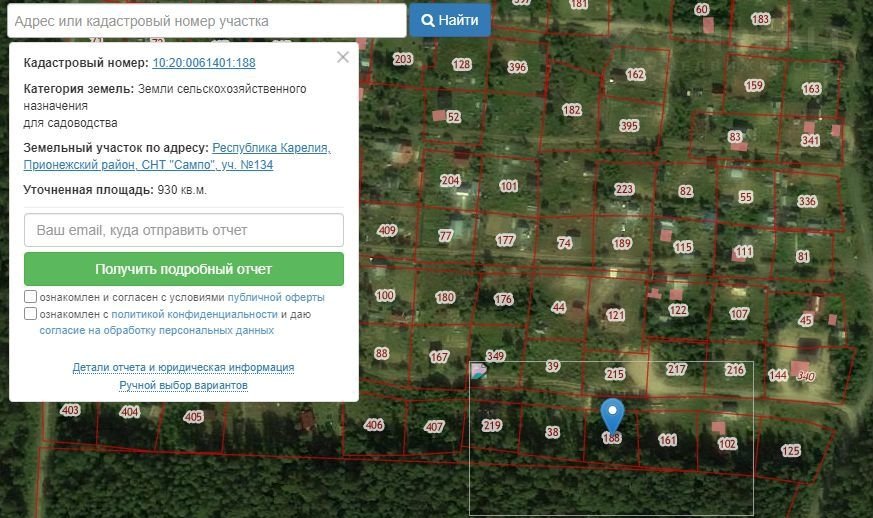The height and width of the screenshot is (518, 873).
Task: Select parcel marker 121 on the map
Action: (616, 315)
